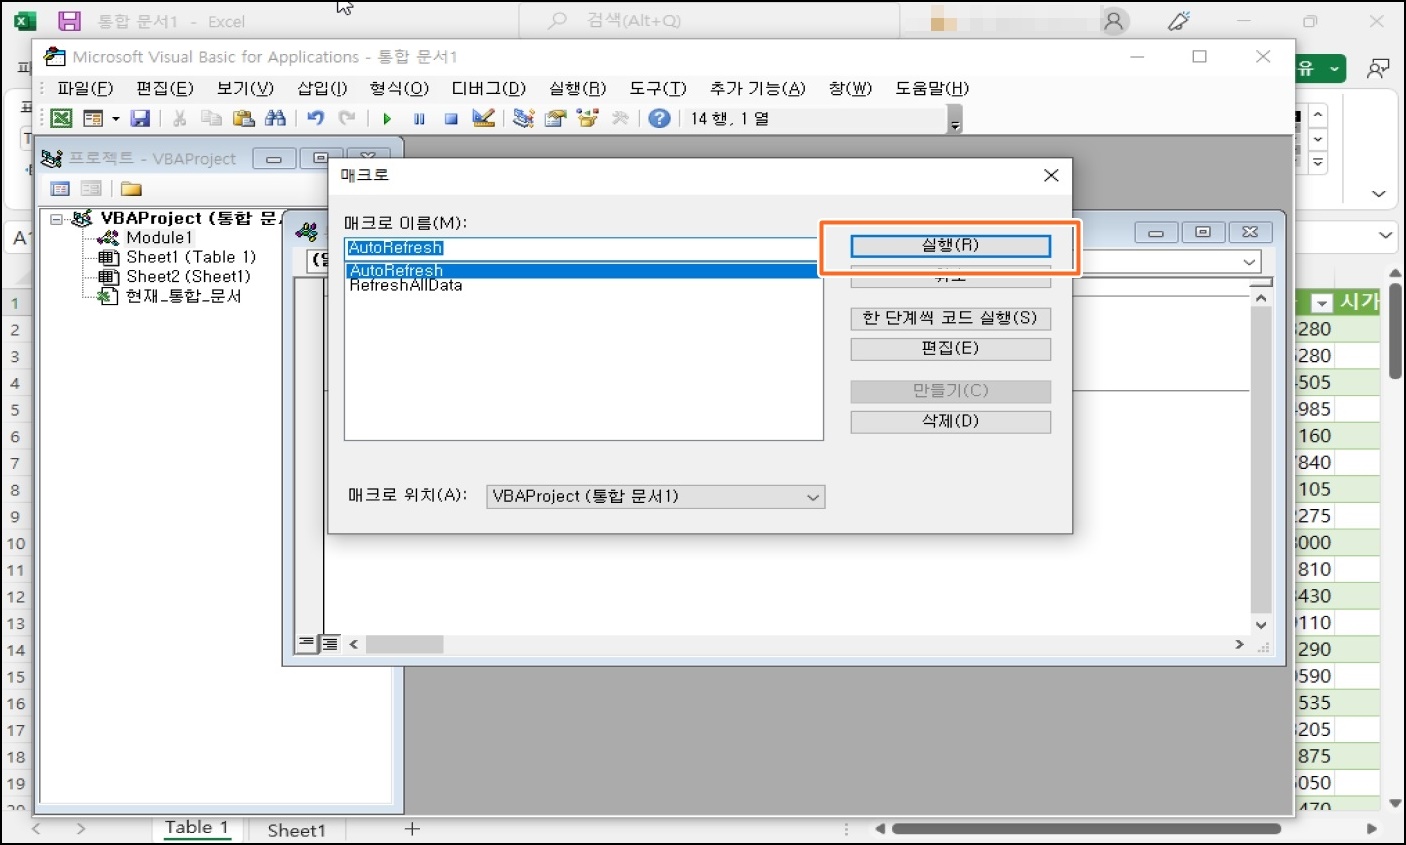Open the 편집(E) menu

(x=165, y=88)
